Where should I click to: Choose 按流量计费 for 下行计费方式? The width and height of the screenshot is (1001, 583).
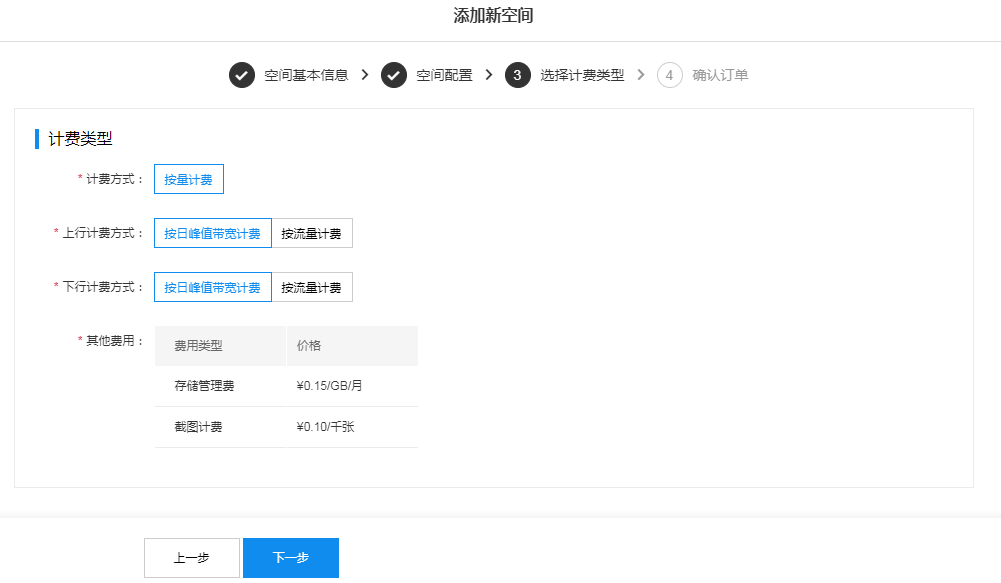[312, 287]
